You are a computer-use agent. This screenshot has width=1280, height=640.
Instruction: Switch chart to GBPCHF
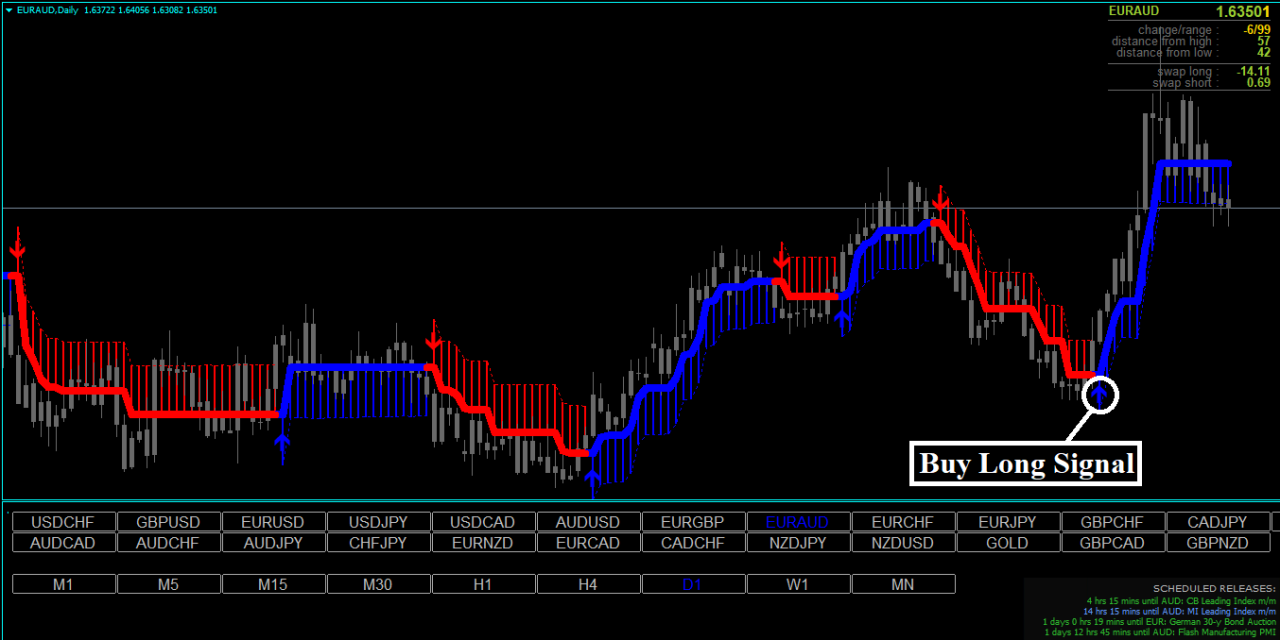[1113, 522]
